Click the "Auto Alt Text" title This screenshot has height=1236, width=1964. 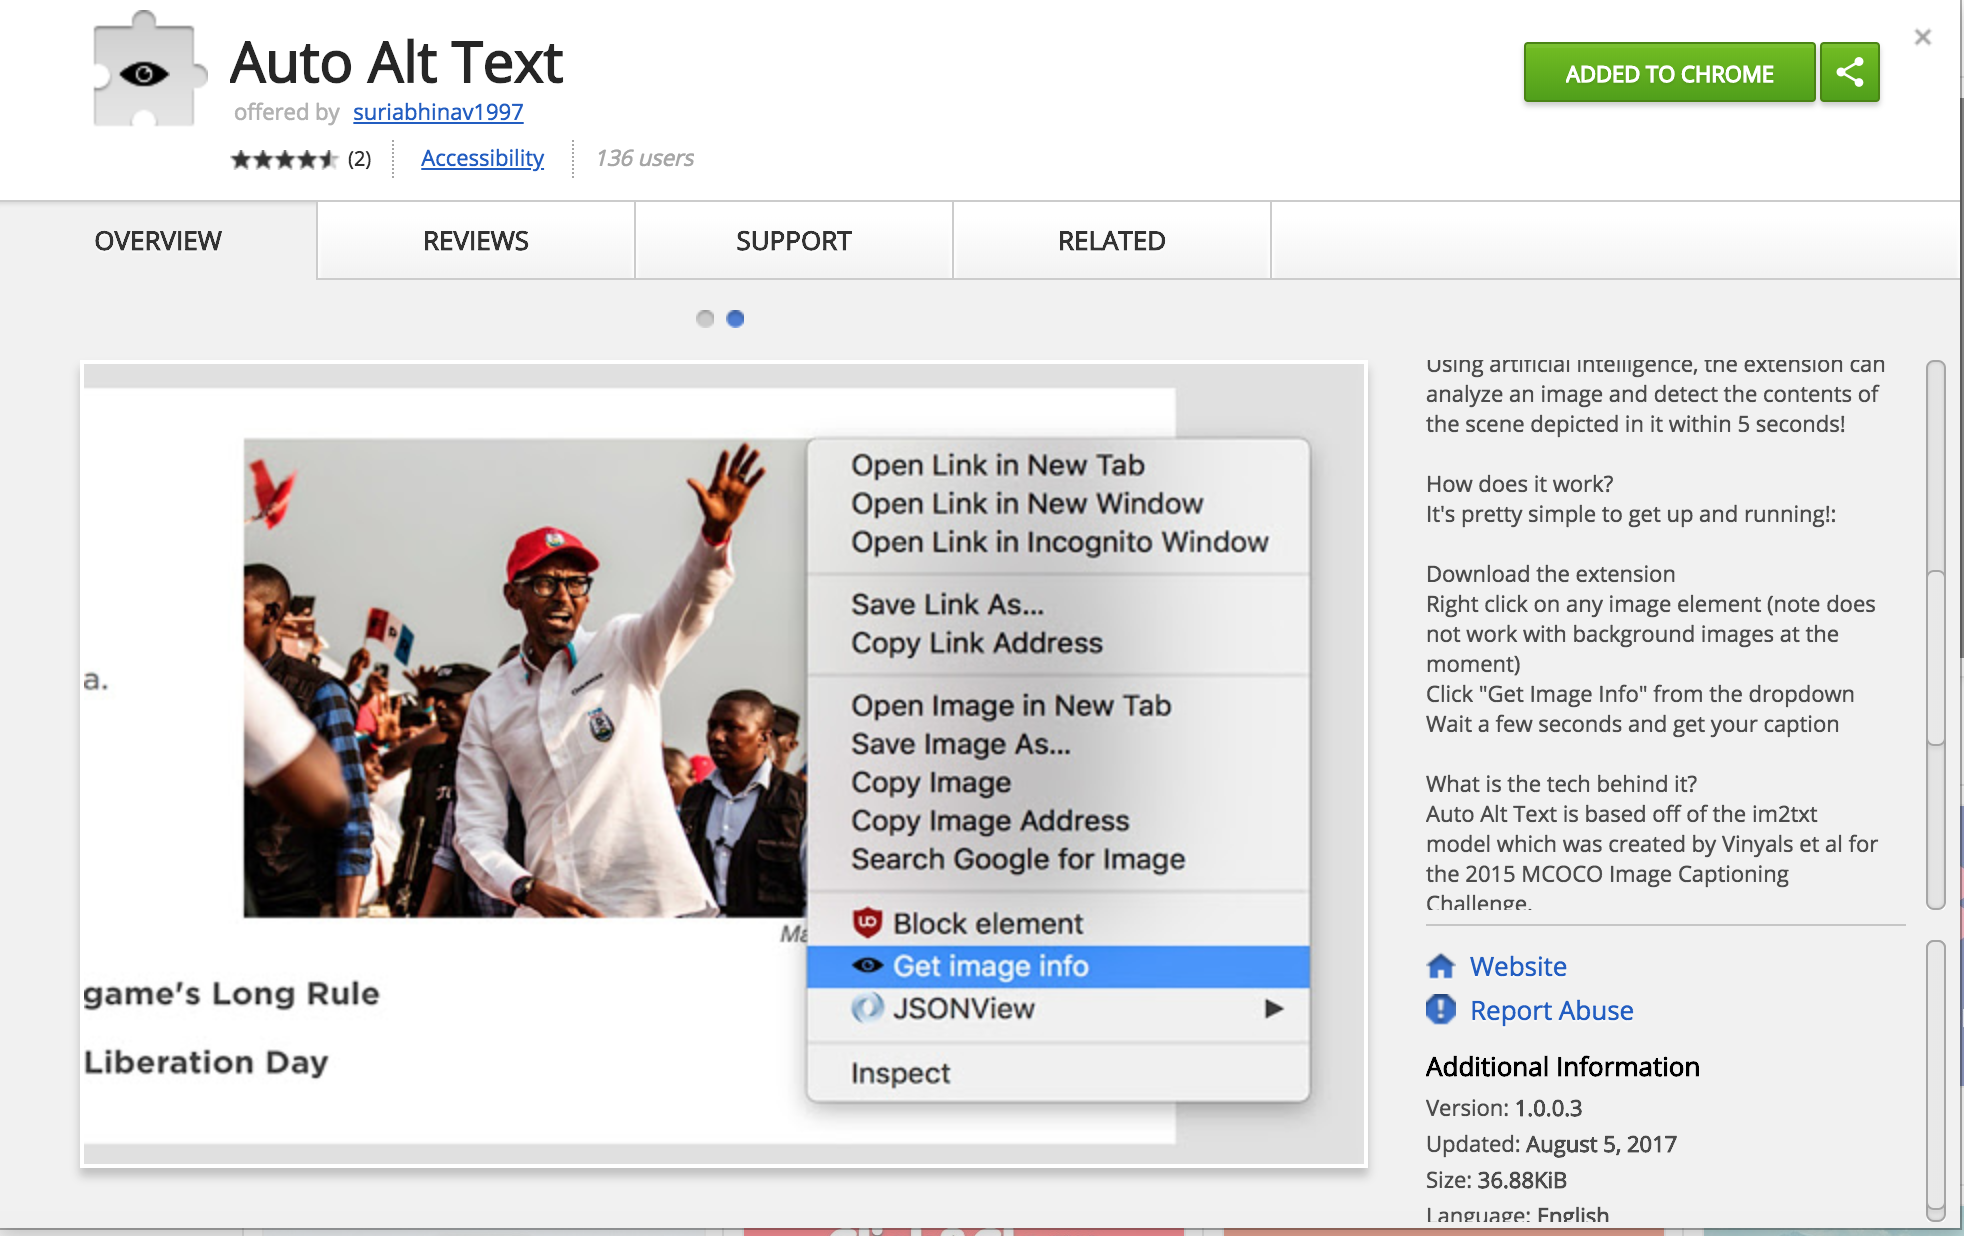[x=396, y=62]
